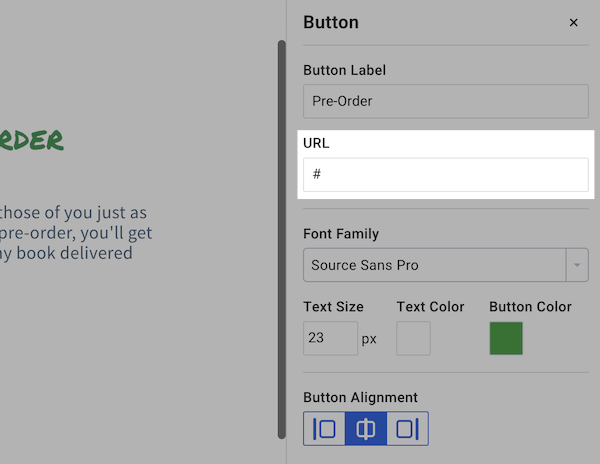Viewport: 600px width, 464px height.
Task: Click into the URL input field
Action: [445, 174]
